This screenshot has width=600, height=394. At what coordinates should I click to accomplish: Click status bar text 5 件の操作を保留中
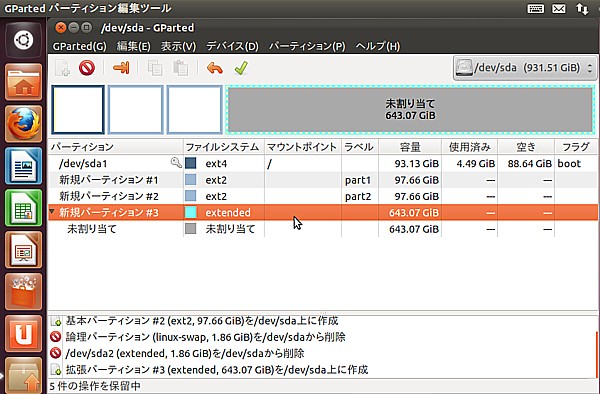(x=95, y=386)
